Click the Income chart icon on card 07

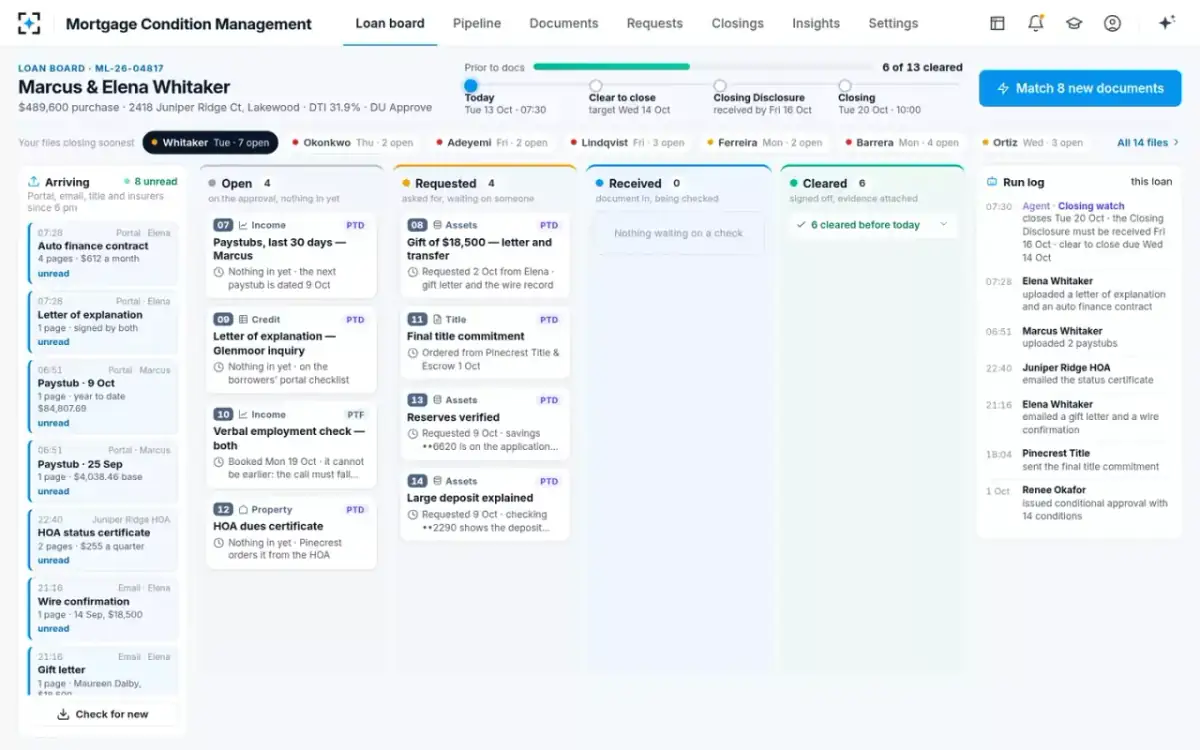[243, 225]
